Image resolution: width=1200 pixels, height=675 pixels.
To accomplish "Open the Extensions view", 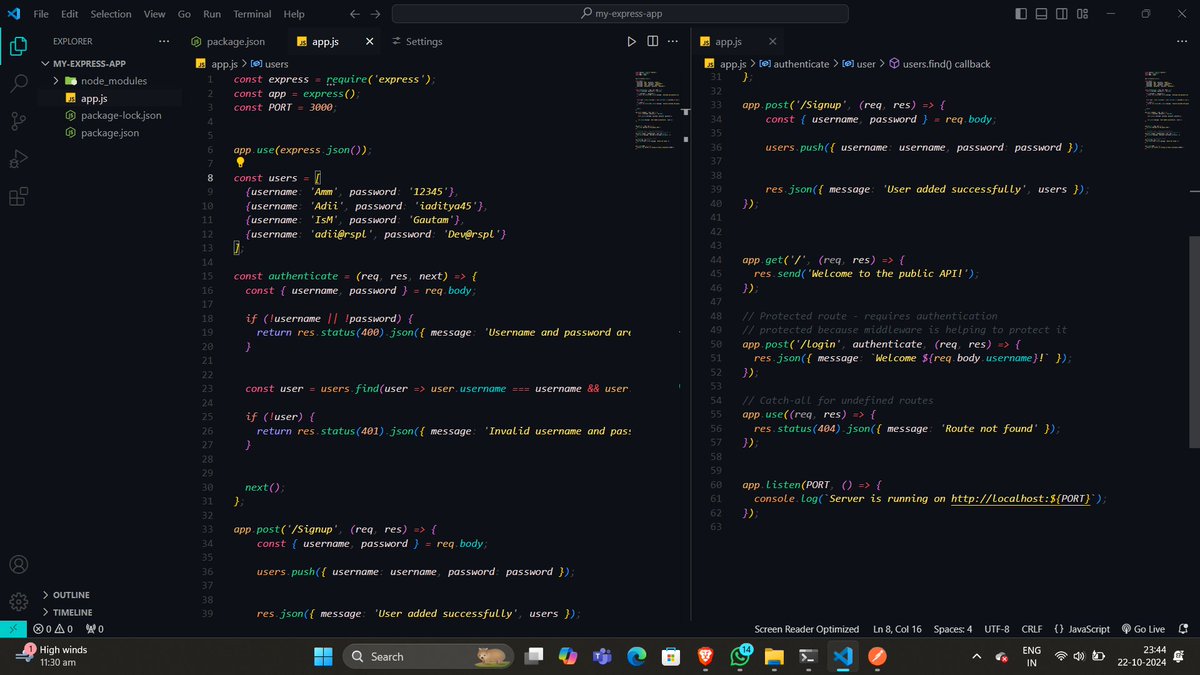I will 18,197.
